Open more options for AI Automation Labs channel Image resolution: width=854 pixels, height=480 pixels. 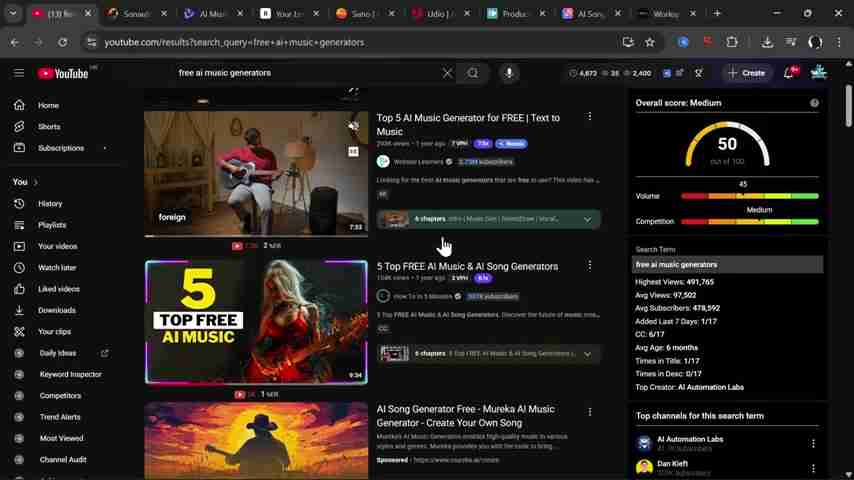click(813, 444)
